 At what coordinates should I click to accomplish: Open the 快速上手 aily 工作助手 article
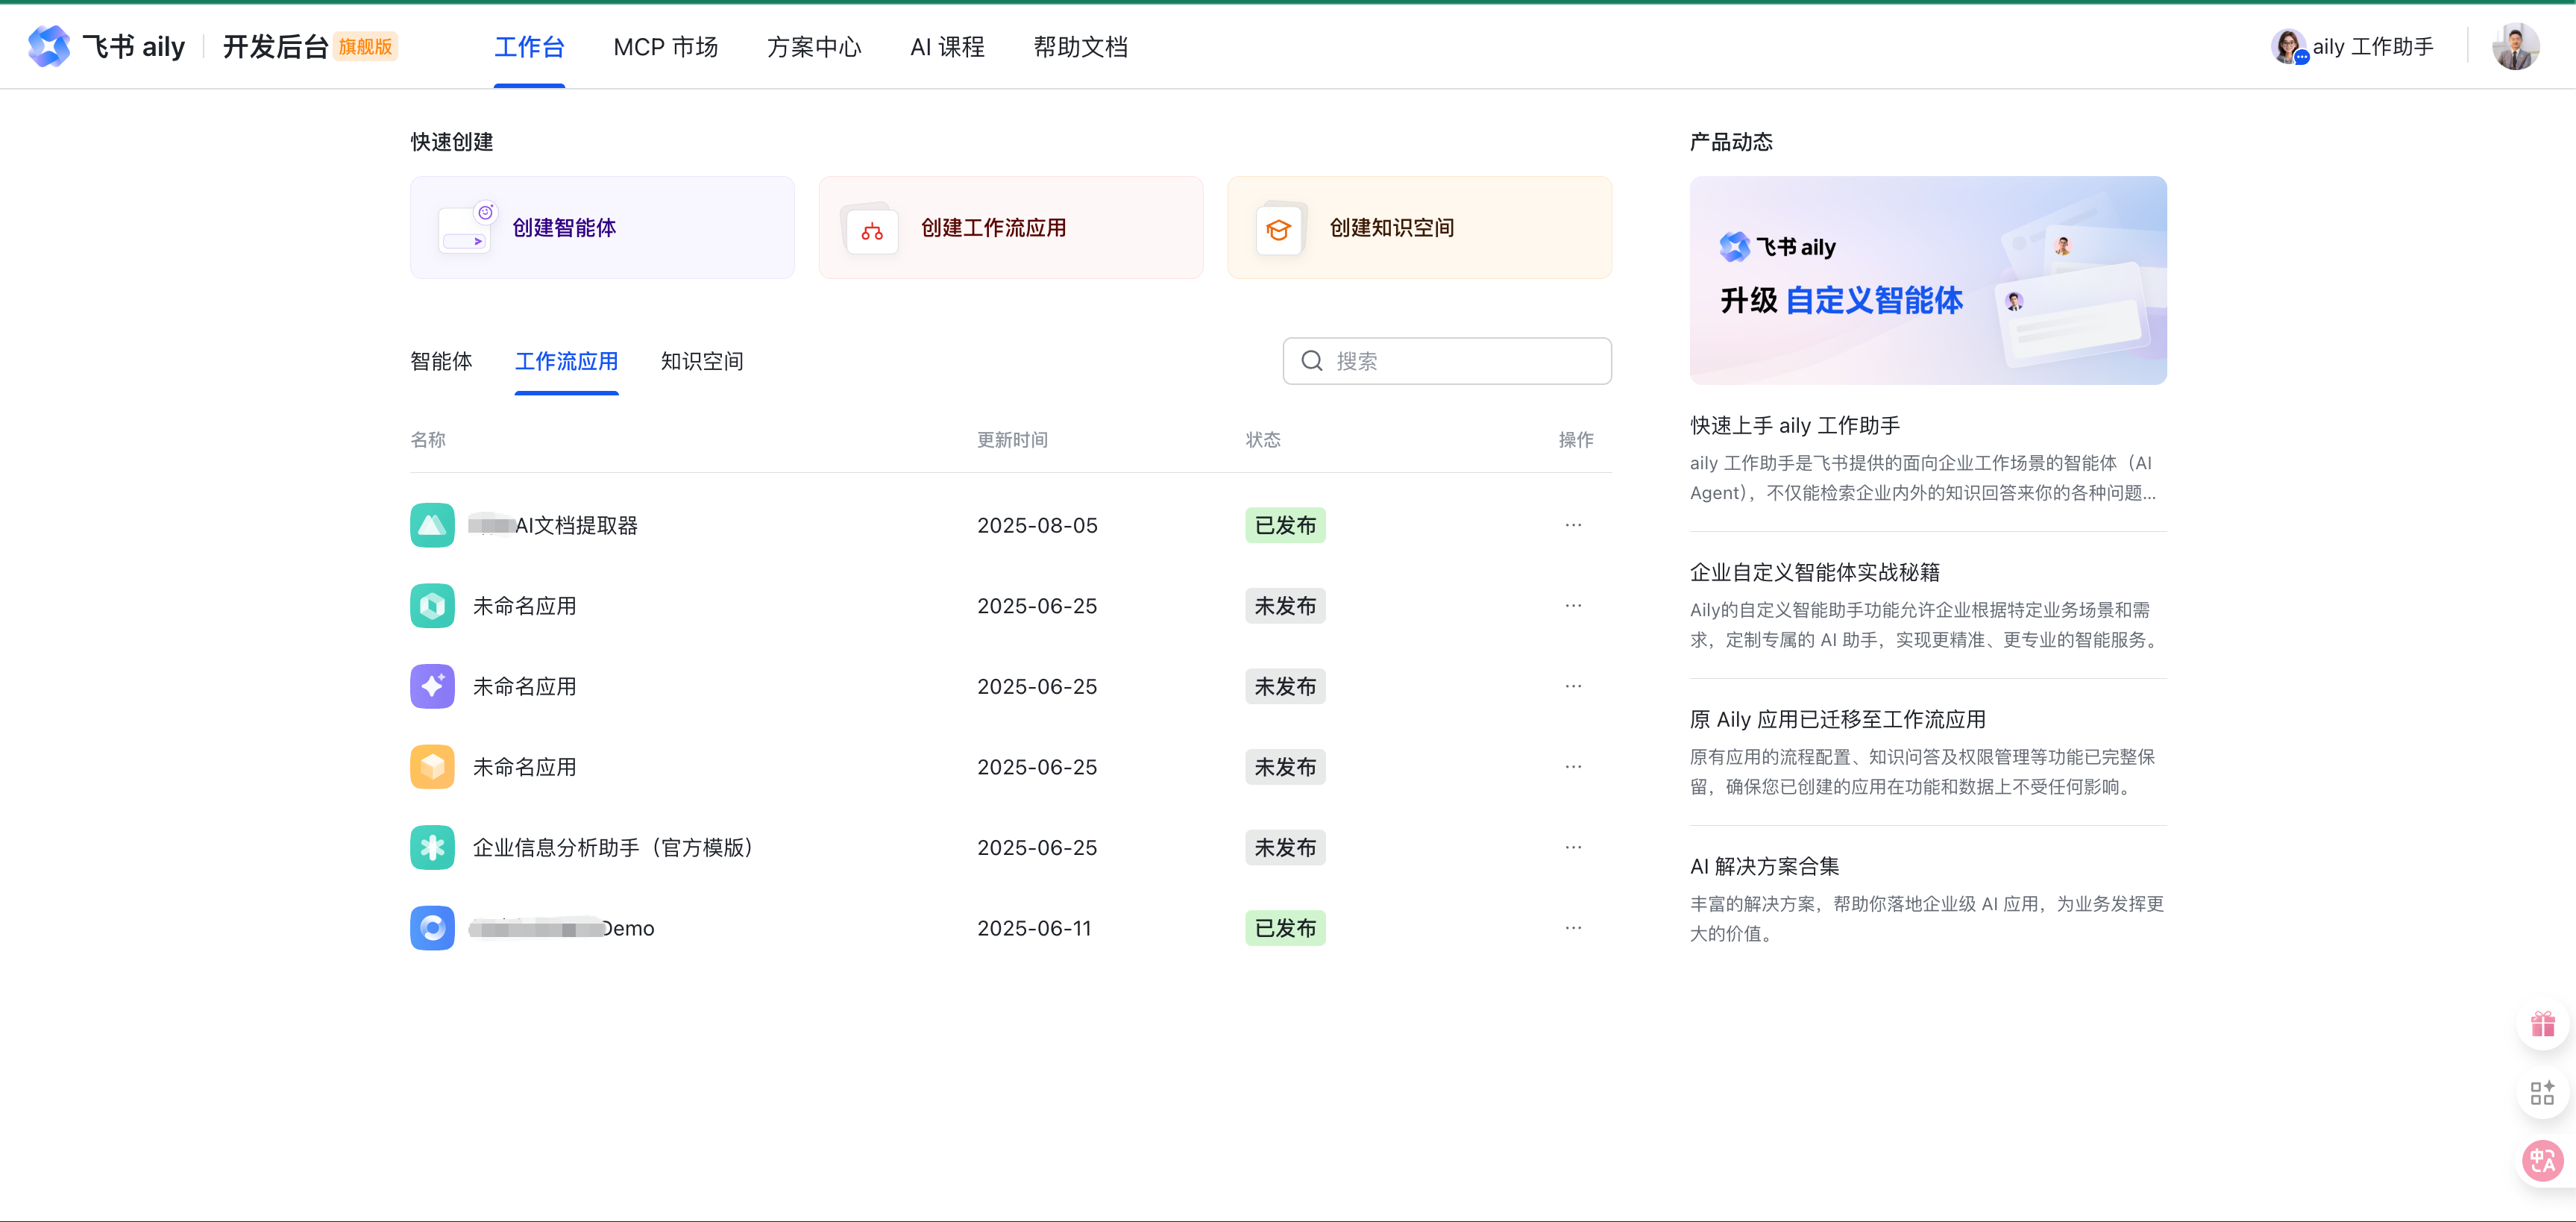click(1795, 426)
